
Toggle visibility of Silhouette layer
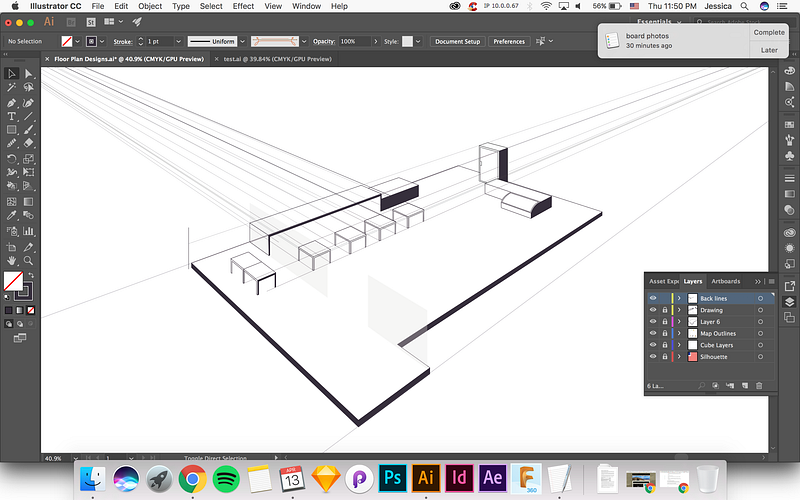652,356
